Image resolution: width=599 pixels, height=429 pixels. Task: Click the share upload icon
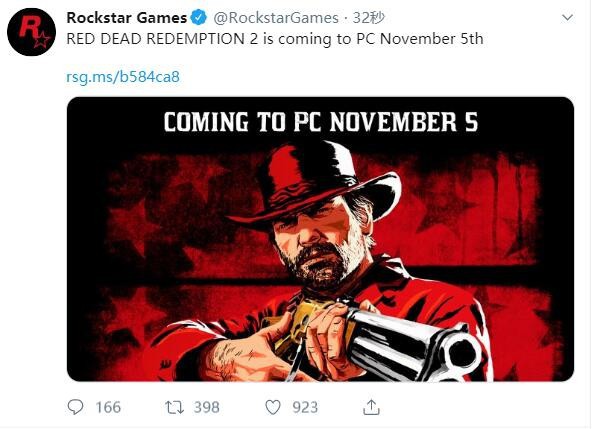coord(371,407)
